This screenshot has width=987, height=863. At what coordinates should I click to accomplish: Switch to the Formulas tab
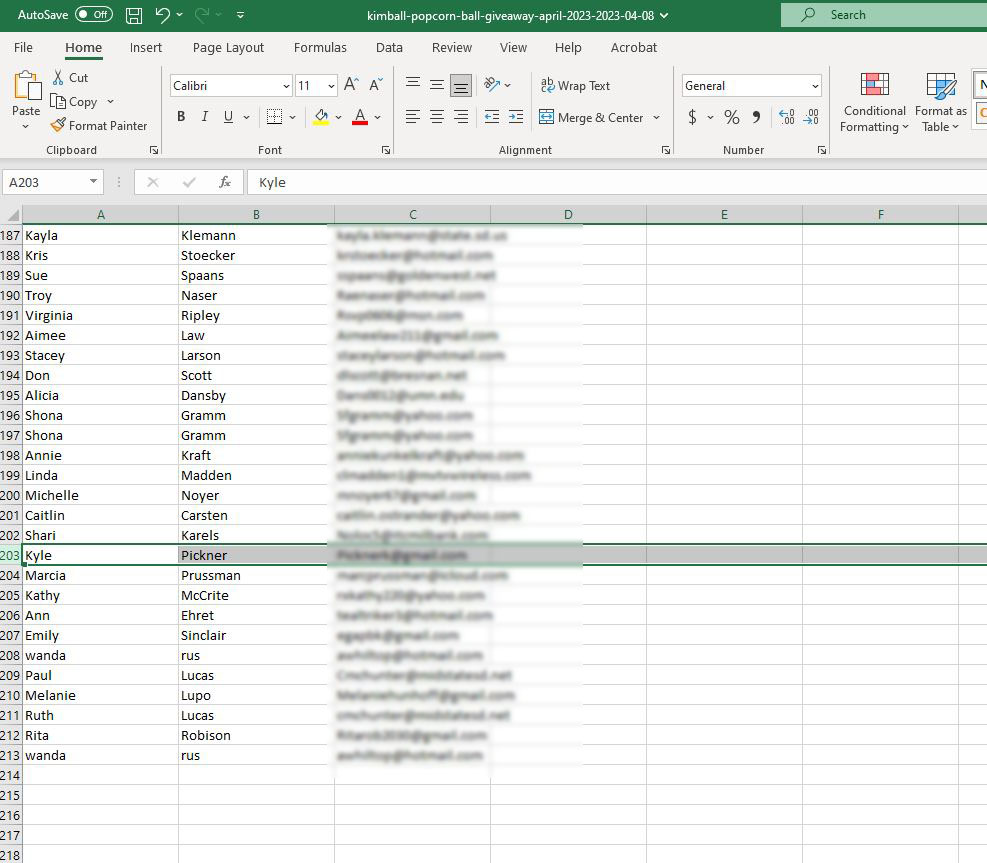point(320,47)
